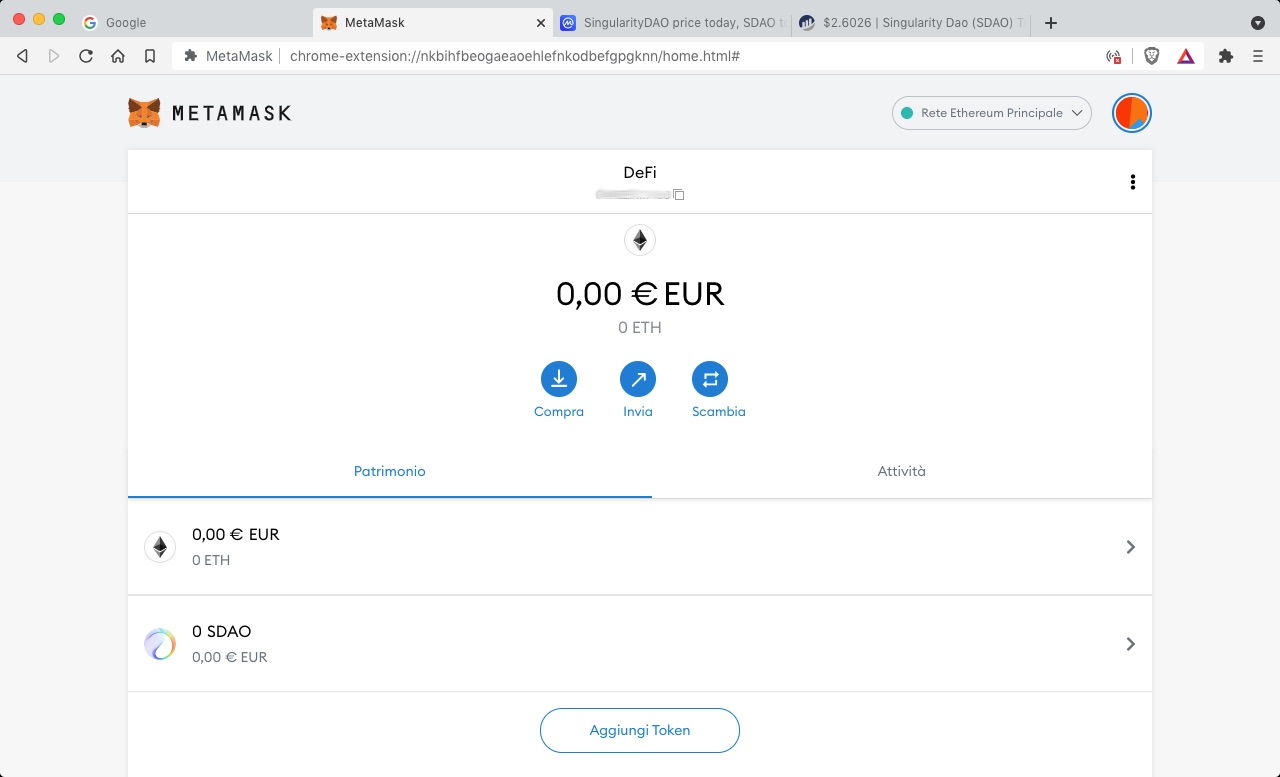Click the Invia arrow icon
This screenshot has width=1280, height=777.
pyautogui.click(x=638, y=379)
